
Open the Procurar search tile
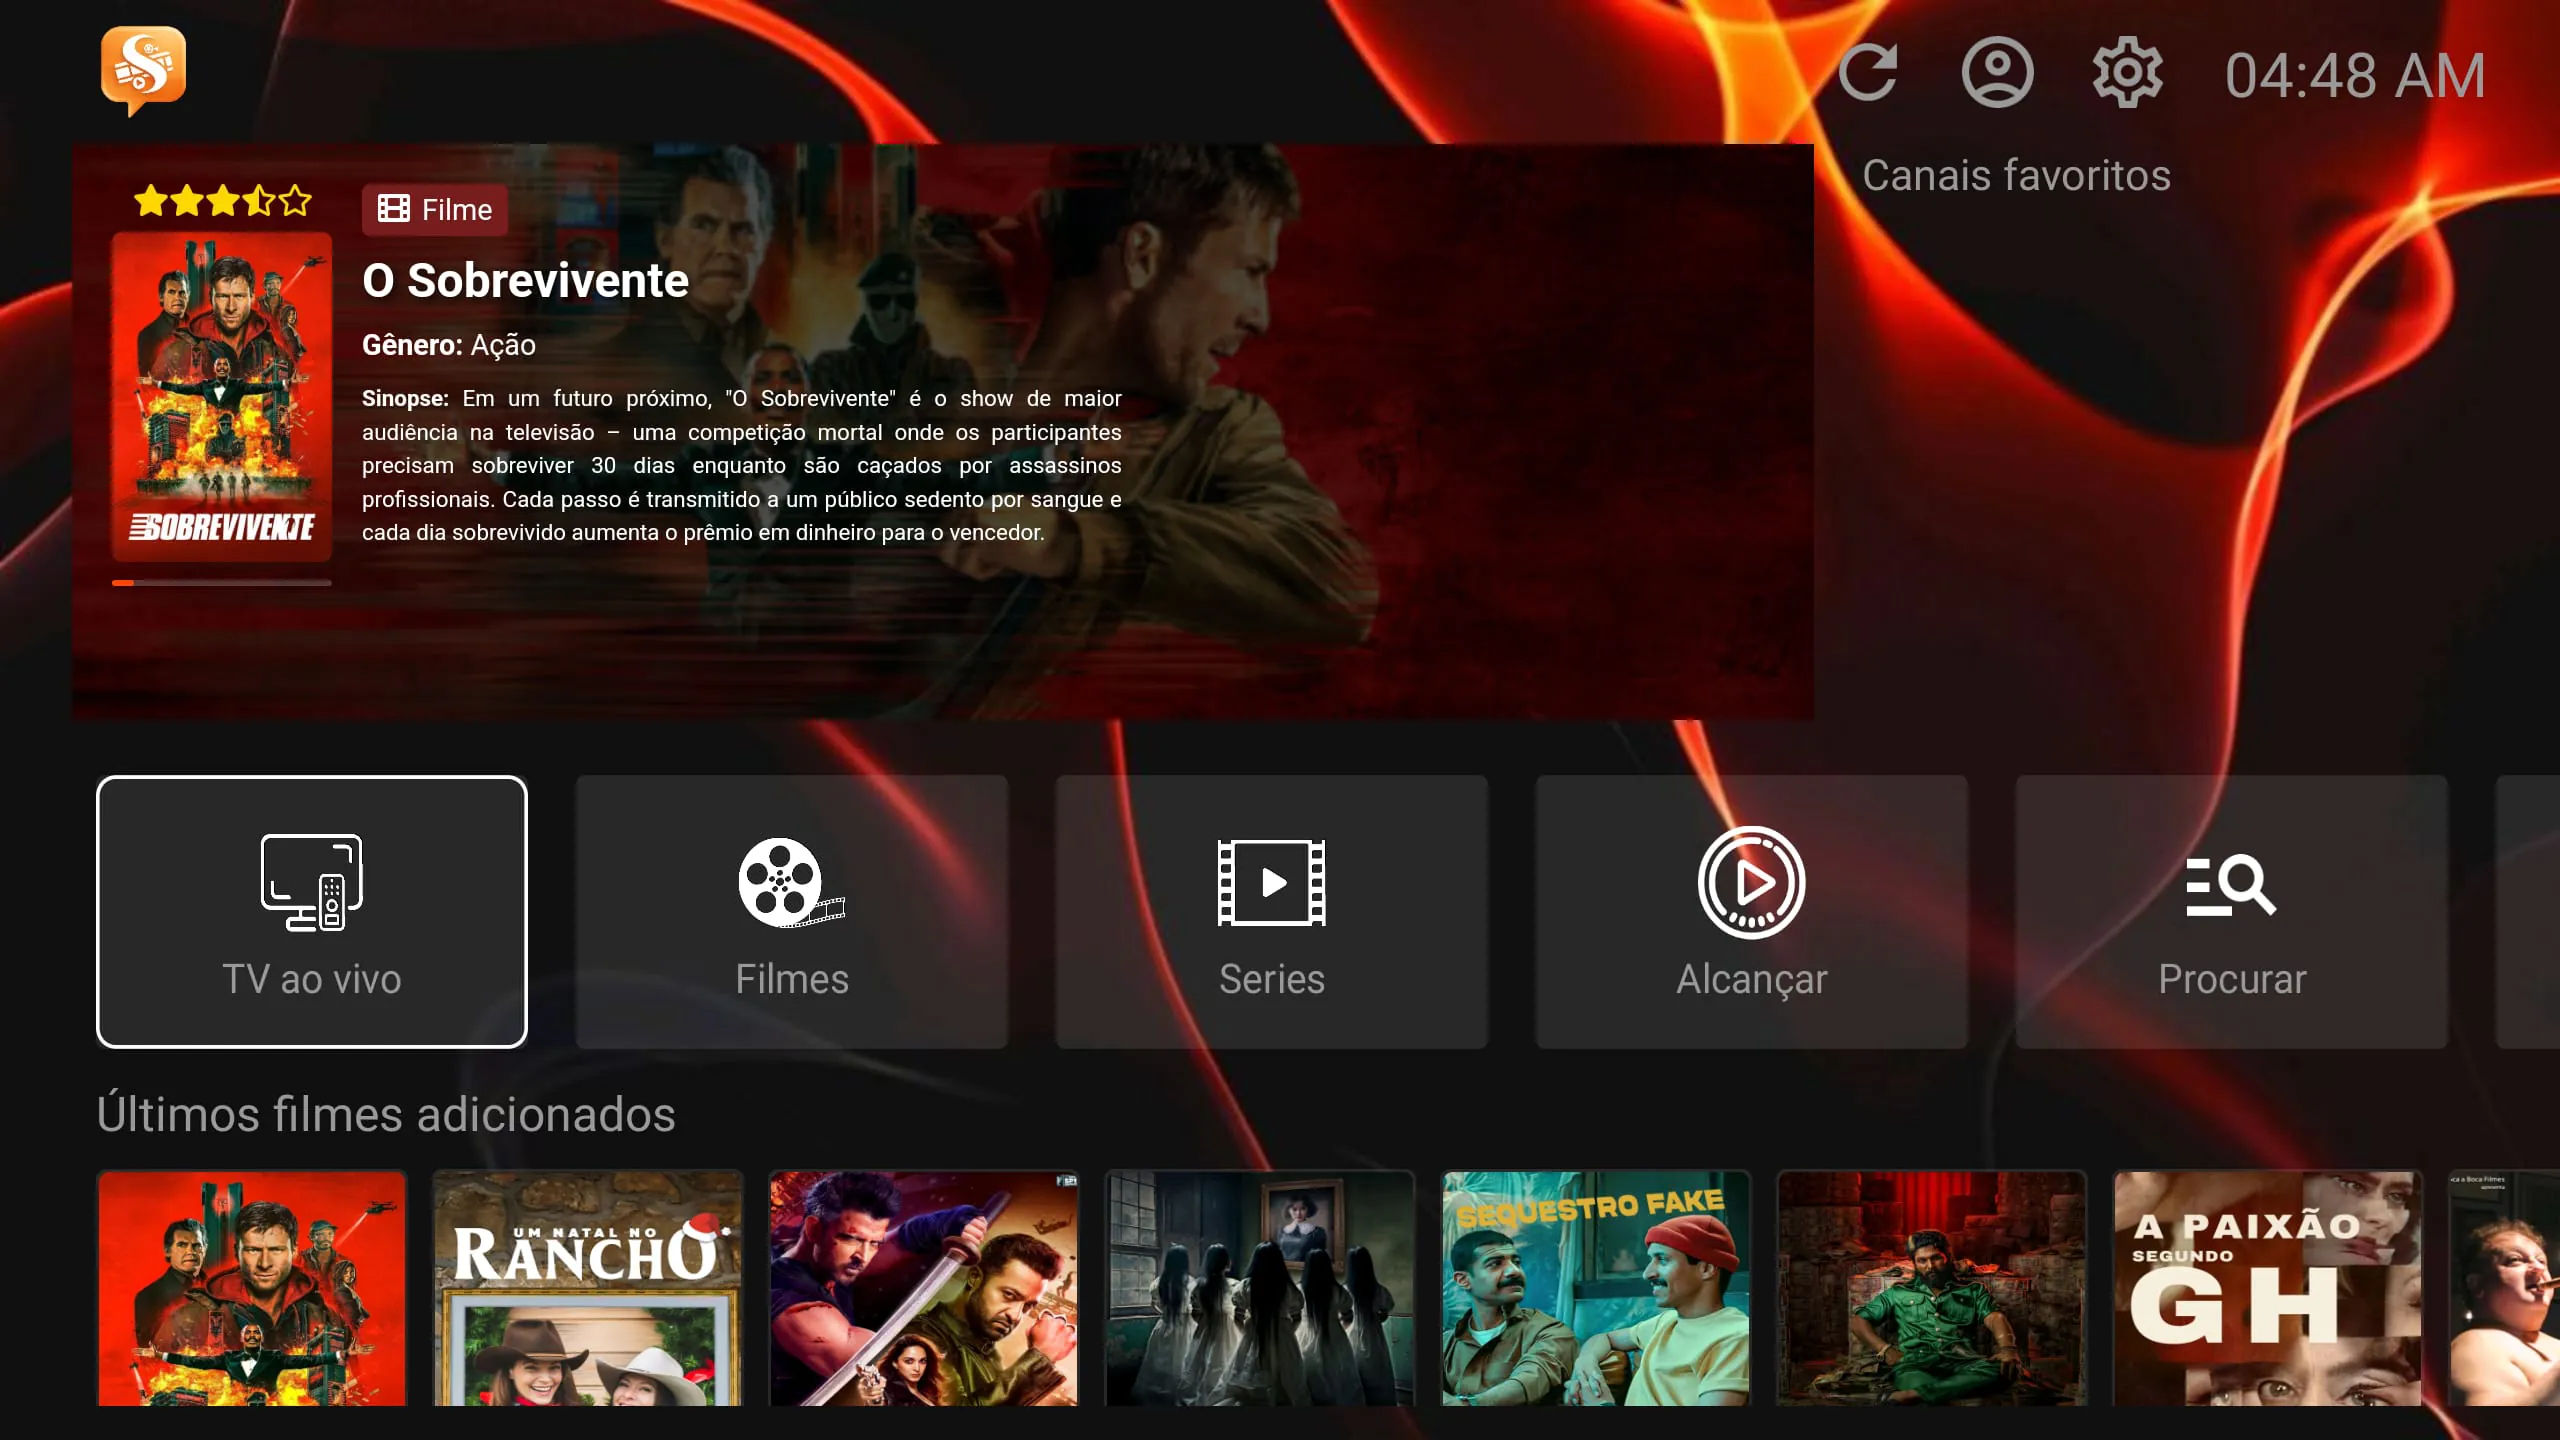coord(2231,912)
